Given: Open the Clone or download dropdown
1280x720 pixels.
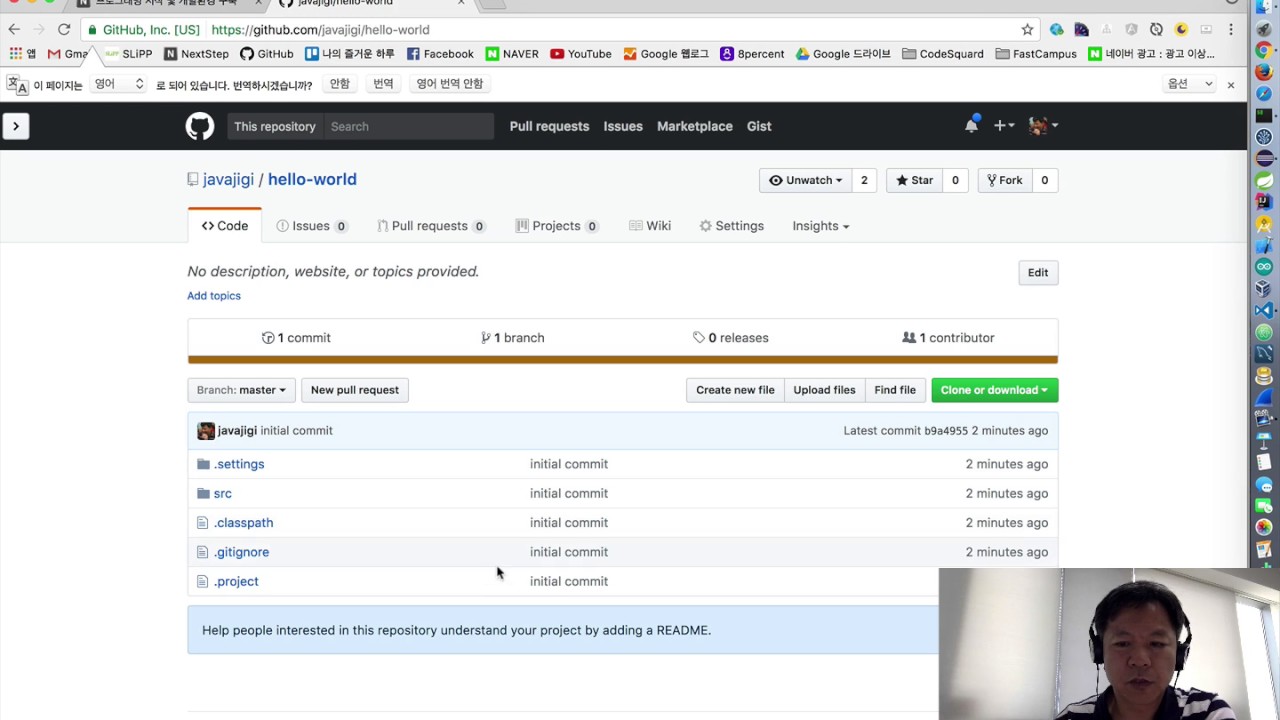Looking at the screenshot, I should tap(994, 390).
